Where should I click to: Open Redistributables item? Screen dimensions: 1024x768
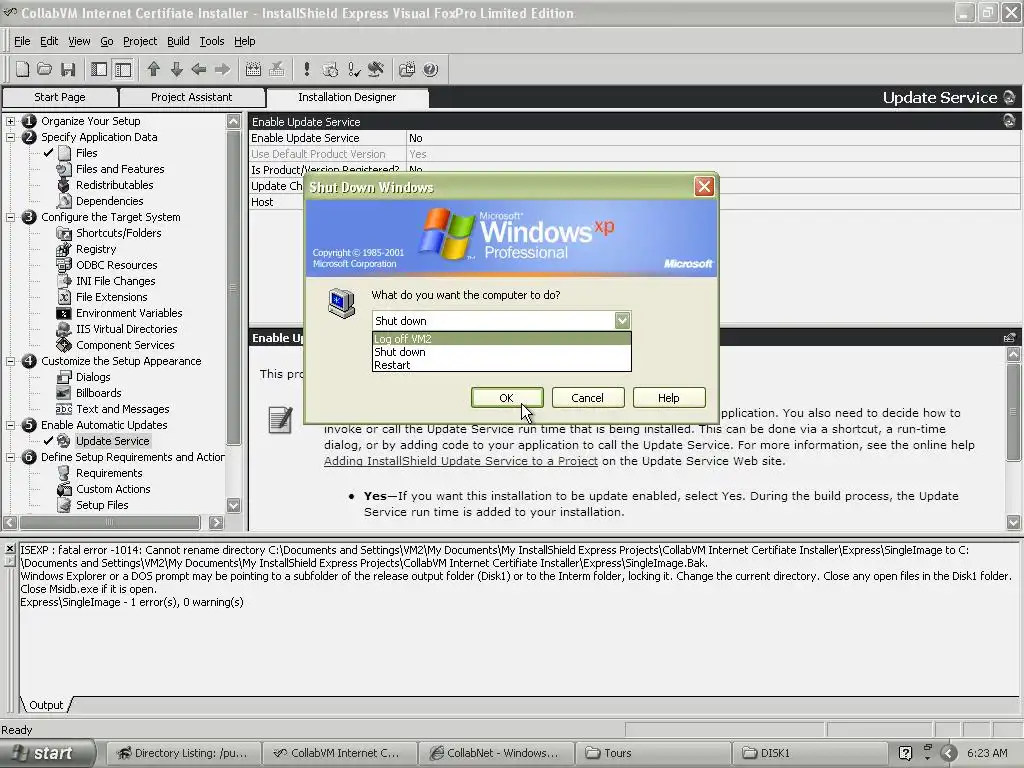pos(114,185)
